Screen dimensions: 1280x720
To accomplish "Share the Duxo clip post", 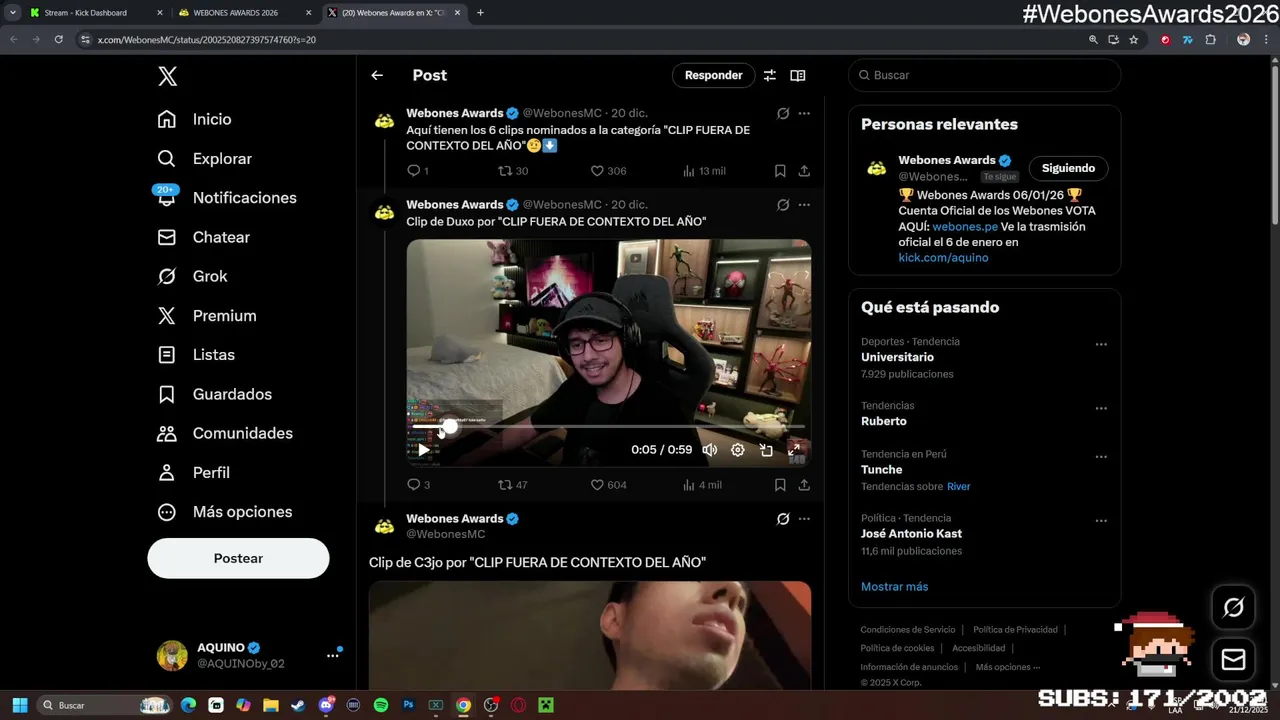I will 804,485.
